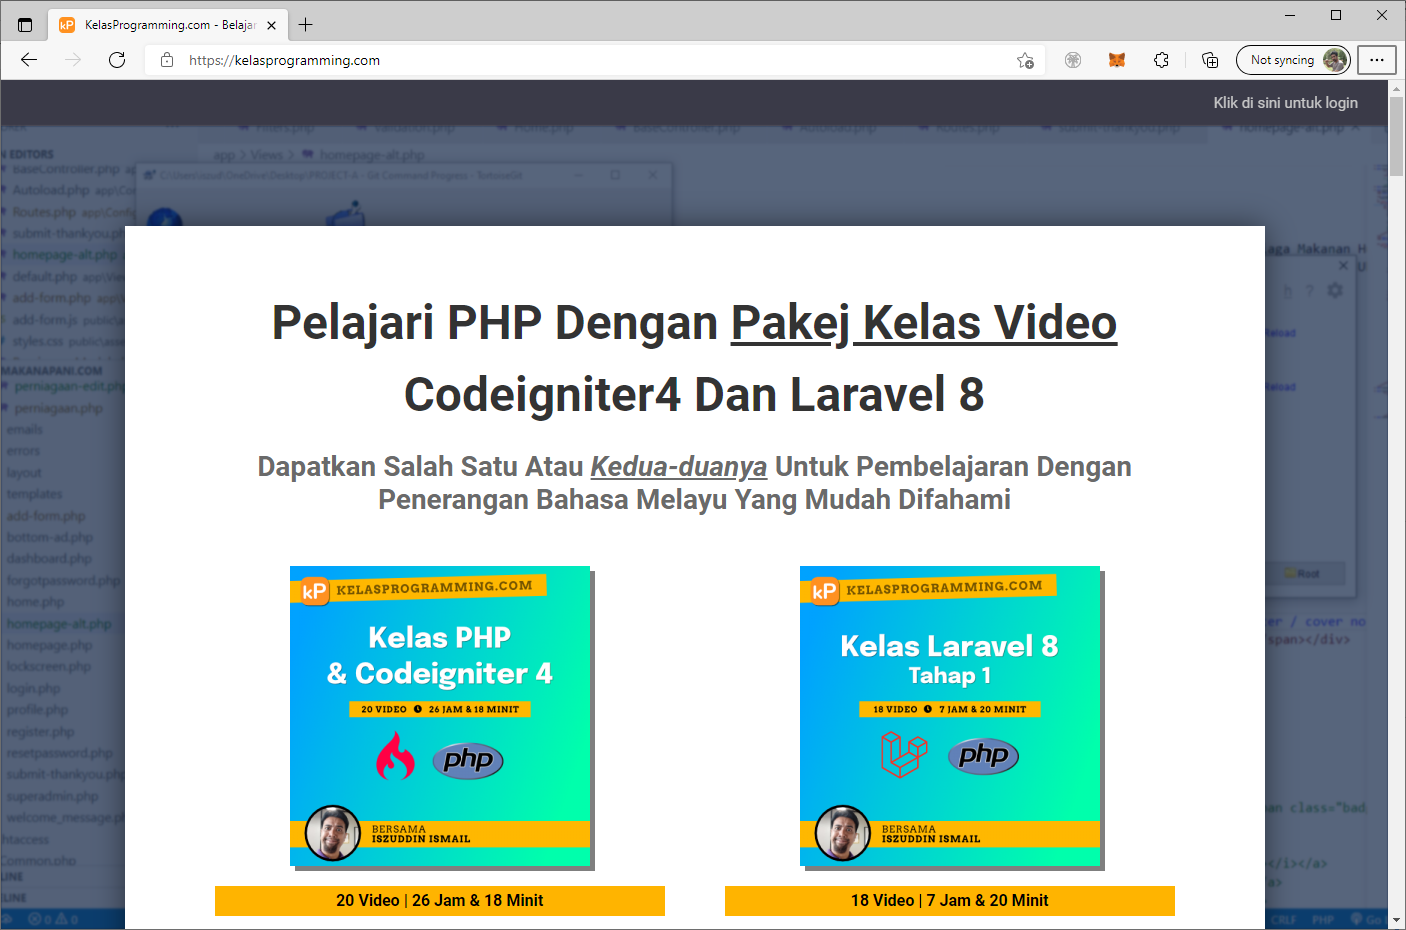This screenshot has height=930, width=1406.
Task: Click the CodeIgniter flame logo
Action: point(395,756)
